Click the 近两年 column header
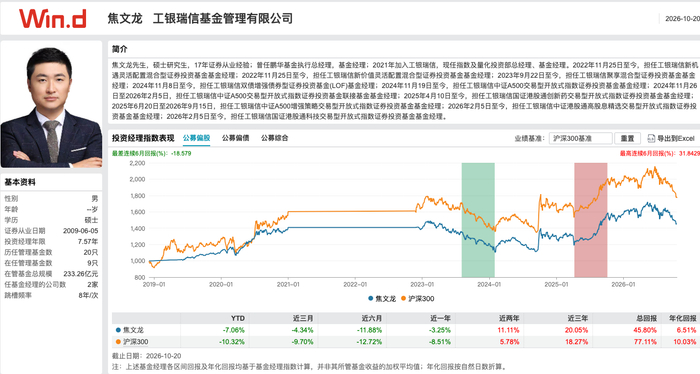The image size is (700, 374). coord(509,318)
